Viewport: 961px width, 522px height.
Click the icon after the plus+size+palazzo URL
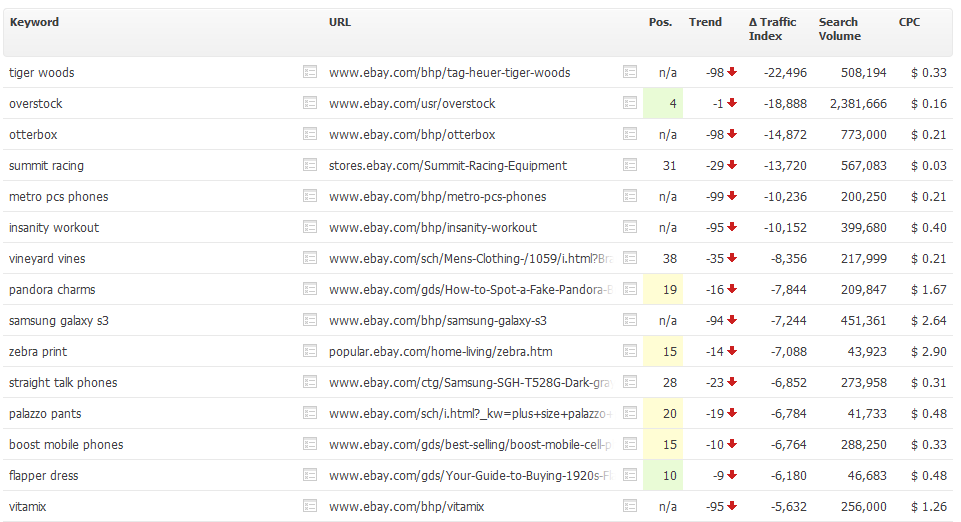[629, 413]
